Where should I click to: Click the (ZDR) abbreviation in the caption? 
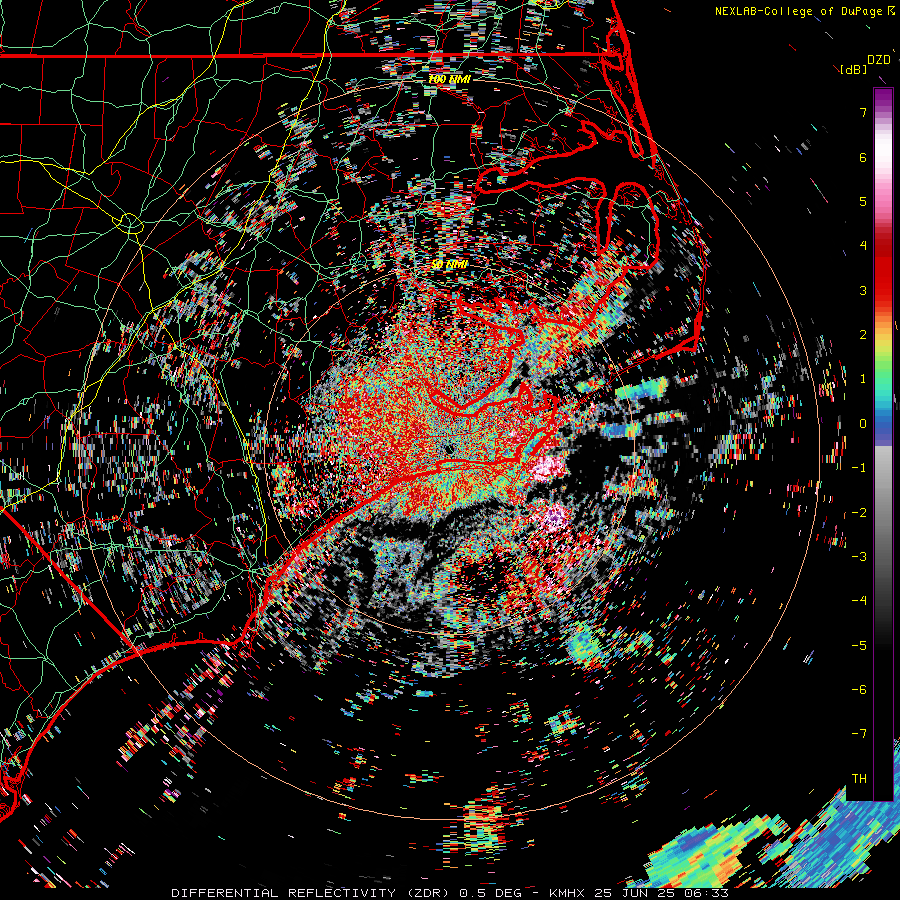pyautogui.click(x=427, y=893)
